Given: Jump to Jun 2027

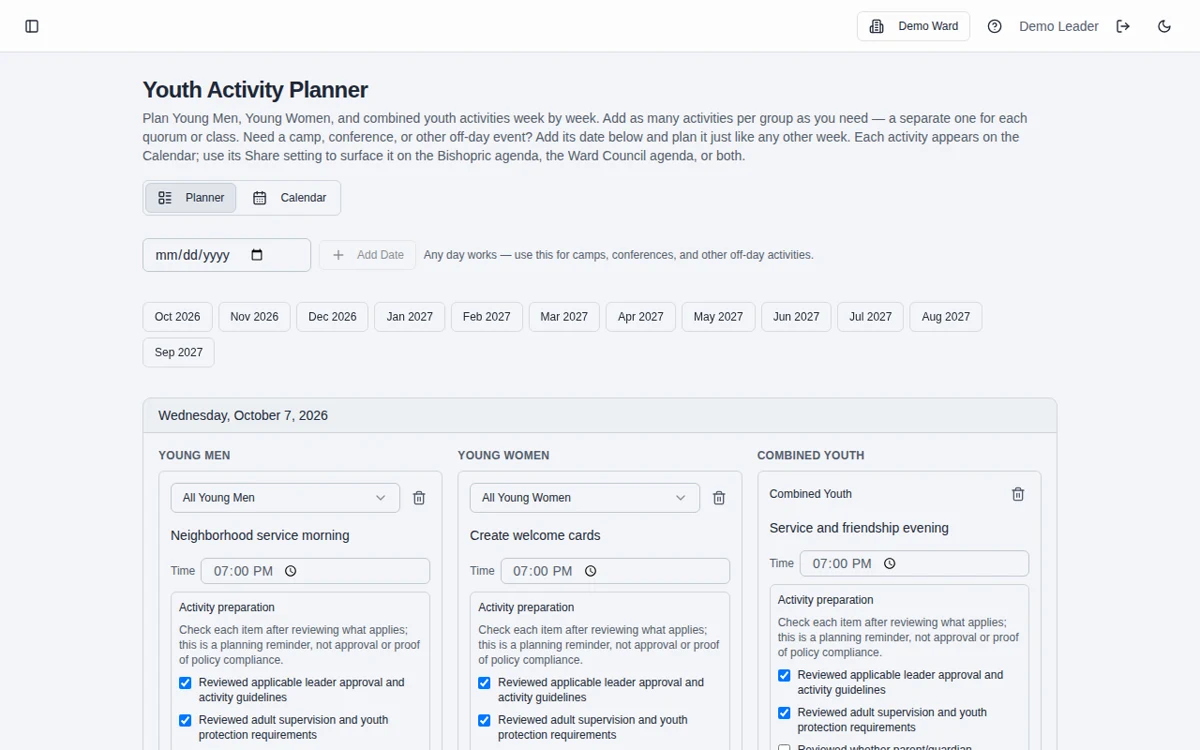Looking at the screenshot, I should 796,317.
